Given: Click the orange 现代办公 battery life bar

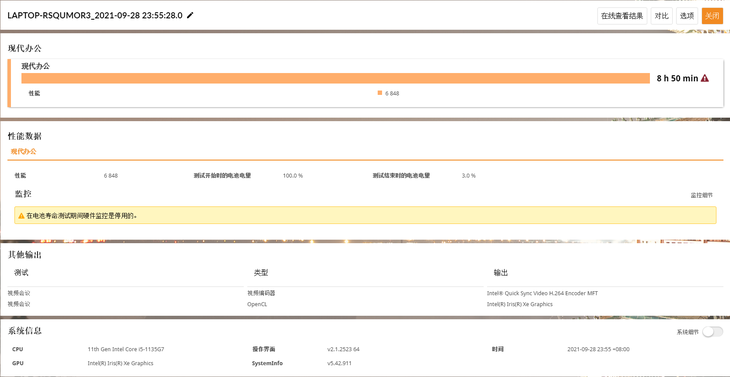Looking at the screenshot, I should click(x=336, y=78).
